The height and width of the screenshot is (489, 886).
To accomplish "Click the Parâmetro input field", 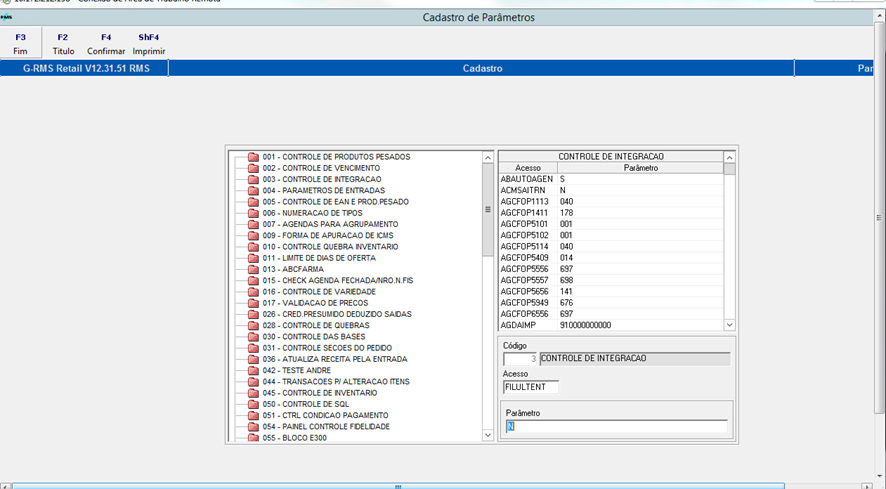I will tap(616, 426).
